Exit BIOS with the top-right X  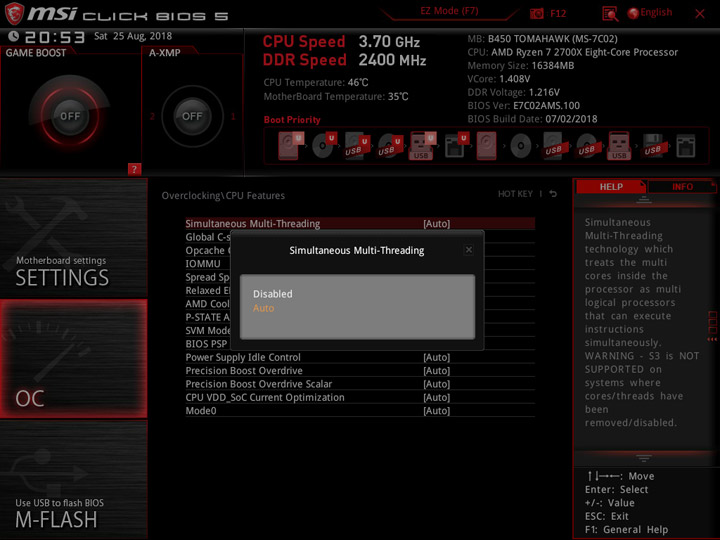[x=700, y=14]
